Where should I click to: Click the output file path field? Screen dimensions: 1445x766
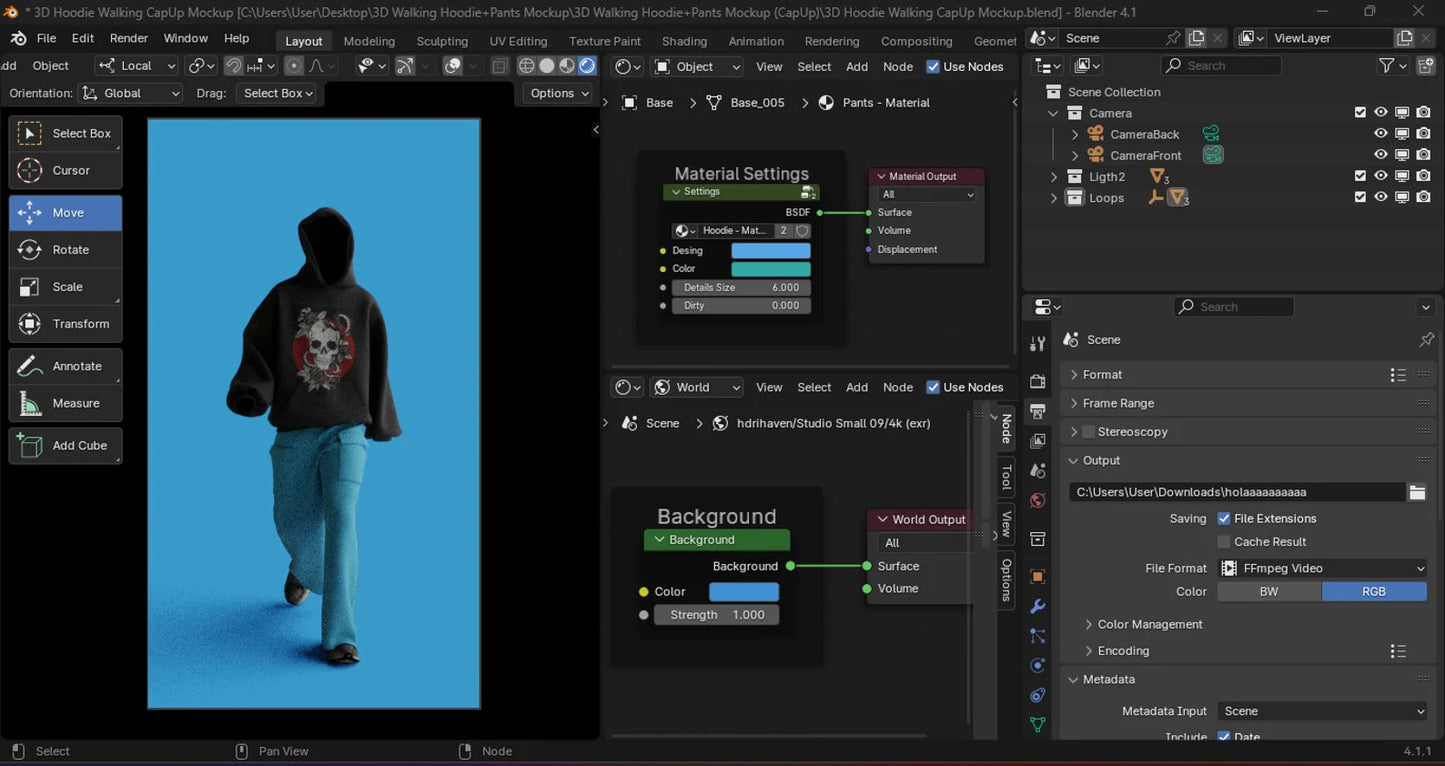point(1236,492)
